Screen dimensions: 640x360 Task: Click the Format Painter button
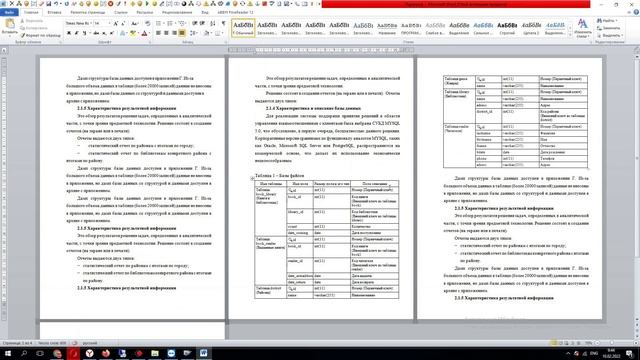pyautogui.click(x=40, y=35)
